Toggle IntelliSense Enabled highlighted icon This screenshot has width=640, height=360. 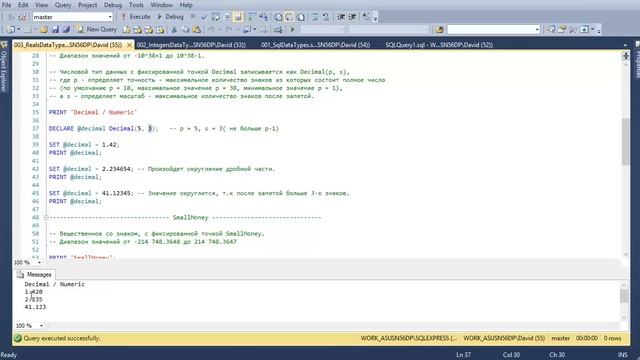click(x=238, y=17)
